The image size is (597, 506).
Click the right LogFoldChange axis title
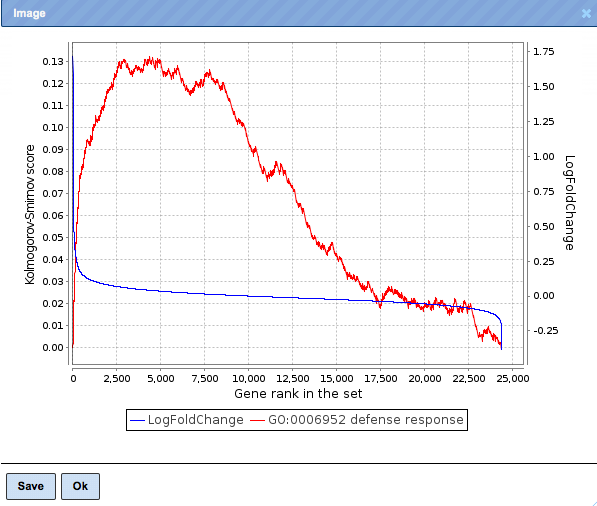569,203
